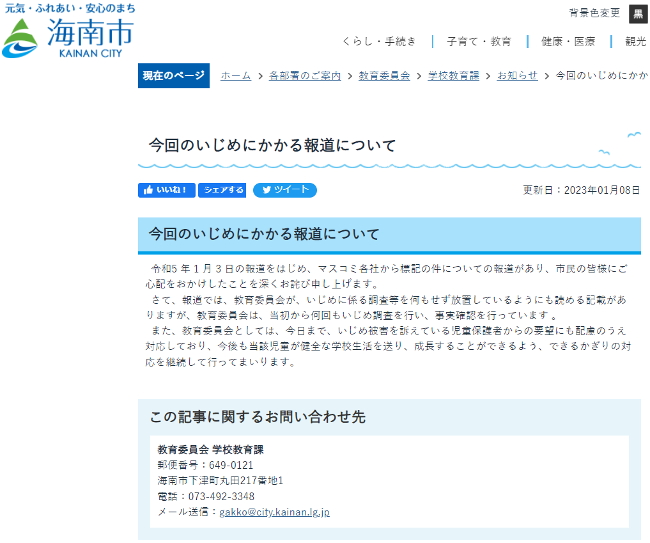This screenshot has height=543, width=650.
Task: Open the 観光 menu
Action: (x=636, y=41)
